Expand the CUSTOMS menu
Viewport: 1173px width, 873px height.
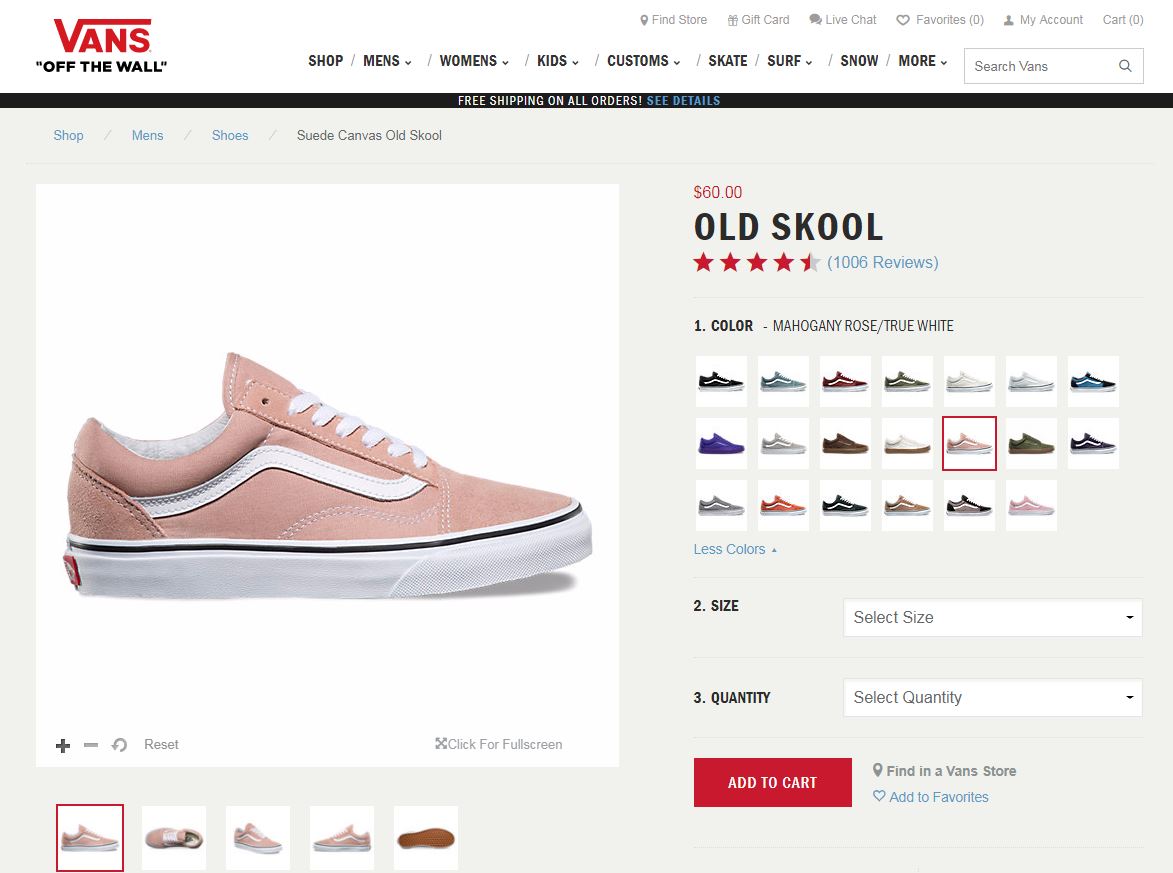(643, 61)
